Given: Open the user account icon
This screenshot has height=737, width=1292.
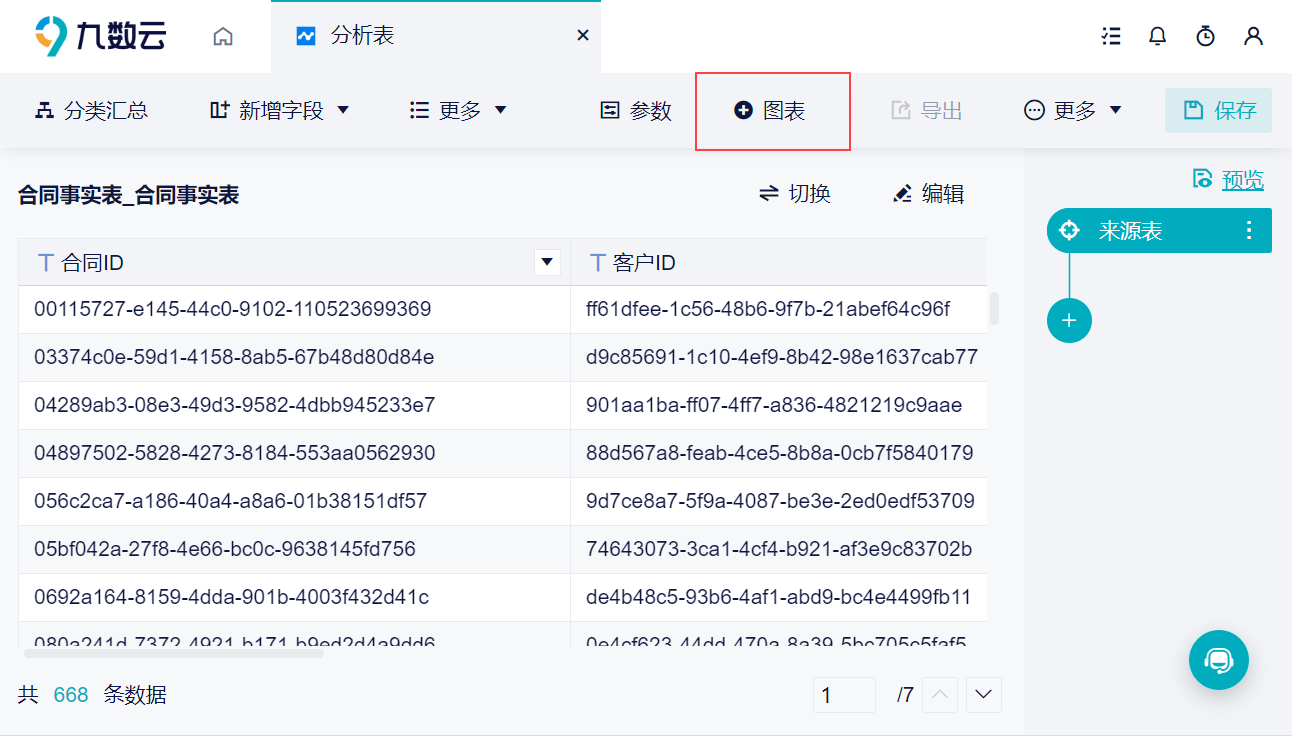Looking at the screenshot, I should pos(1254,36).
